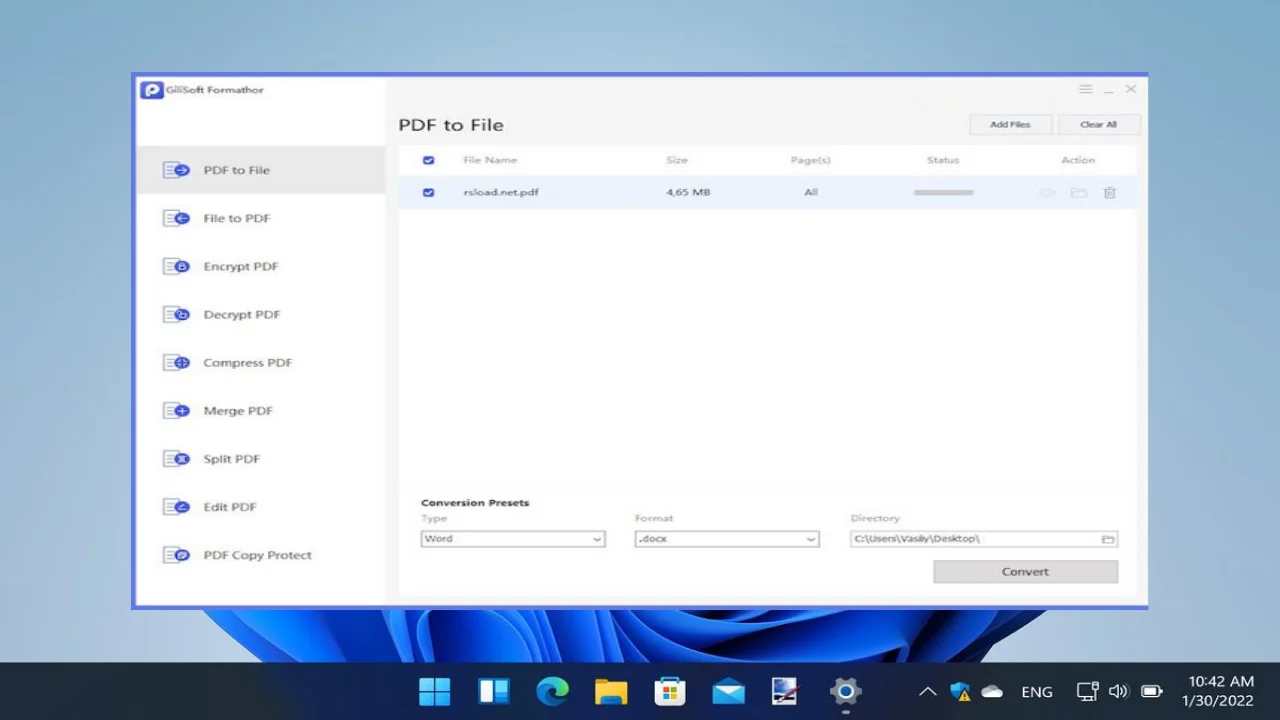
Task: Open the Settings gear in the taskbar
Action: [846, 691]
